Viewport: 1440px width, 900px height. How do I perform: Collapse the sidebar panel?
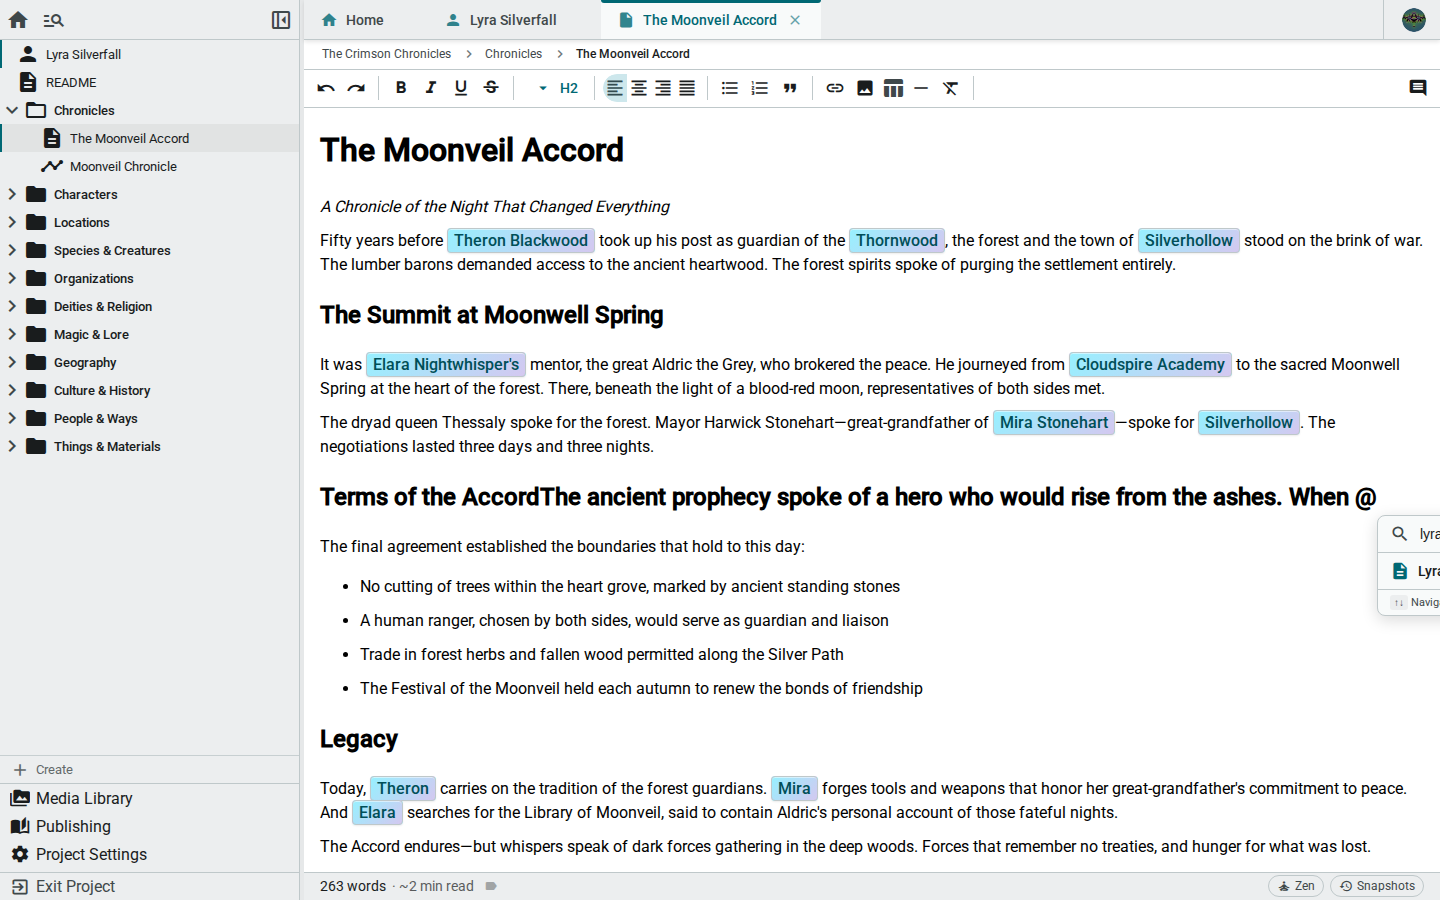[281, 20]
